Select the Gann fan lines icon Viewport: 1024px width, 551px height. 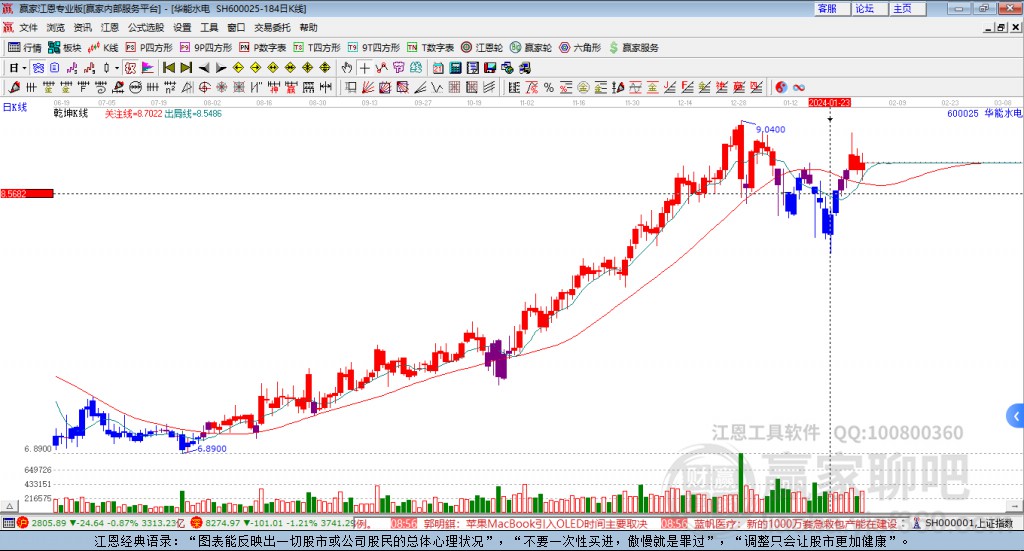[368, 87]
